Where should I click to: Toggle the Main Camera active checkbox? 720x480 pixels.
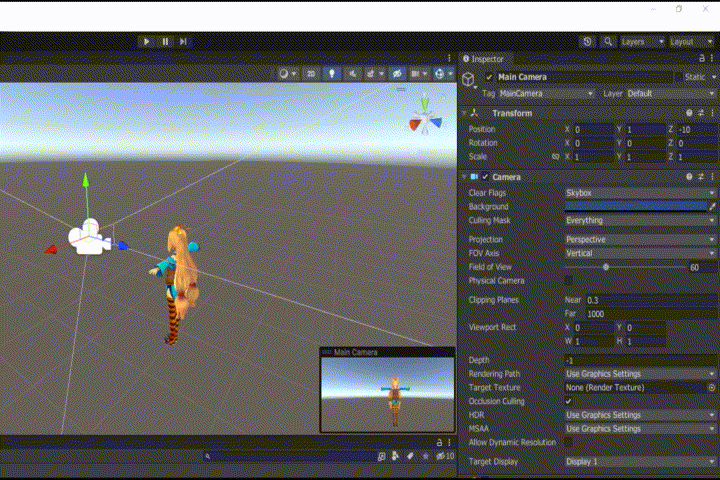click(x=489, y=77)
